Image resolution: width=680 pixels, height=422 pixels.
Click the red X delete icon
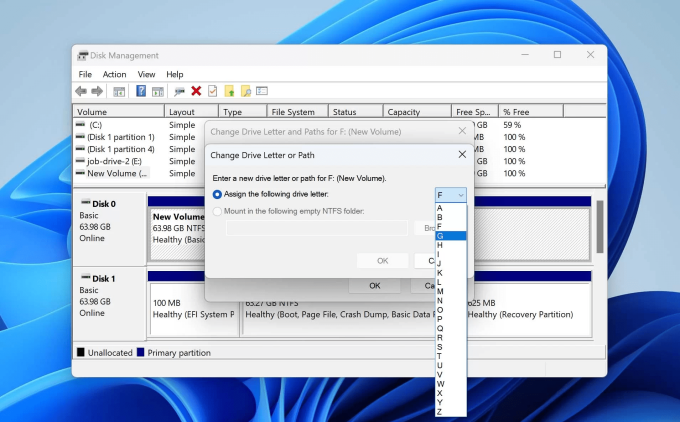(196, 91)
